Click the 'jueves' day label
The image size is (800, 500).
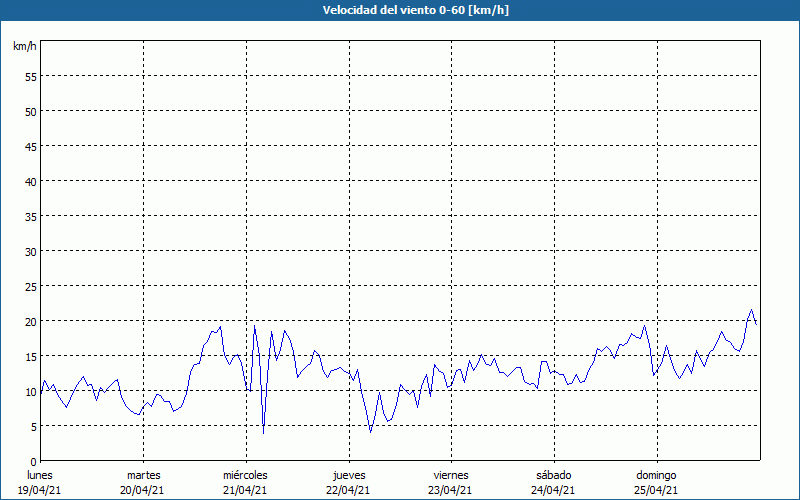[x=349, y=476]
